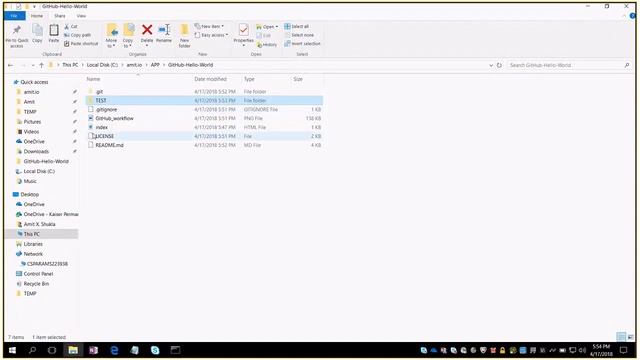Open New item dropdown
The image size is (640, 360).
[x=209, y=27]
